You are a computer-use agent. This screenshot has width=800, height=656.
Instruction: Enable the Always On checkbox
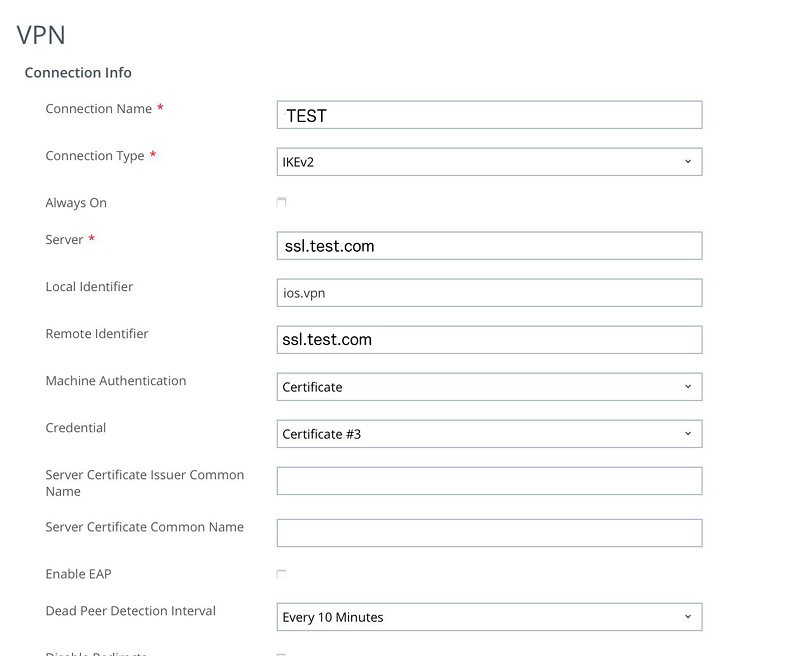pyautogui.click(x=281, y=202)
